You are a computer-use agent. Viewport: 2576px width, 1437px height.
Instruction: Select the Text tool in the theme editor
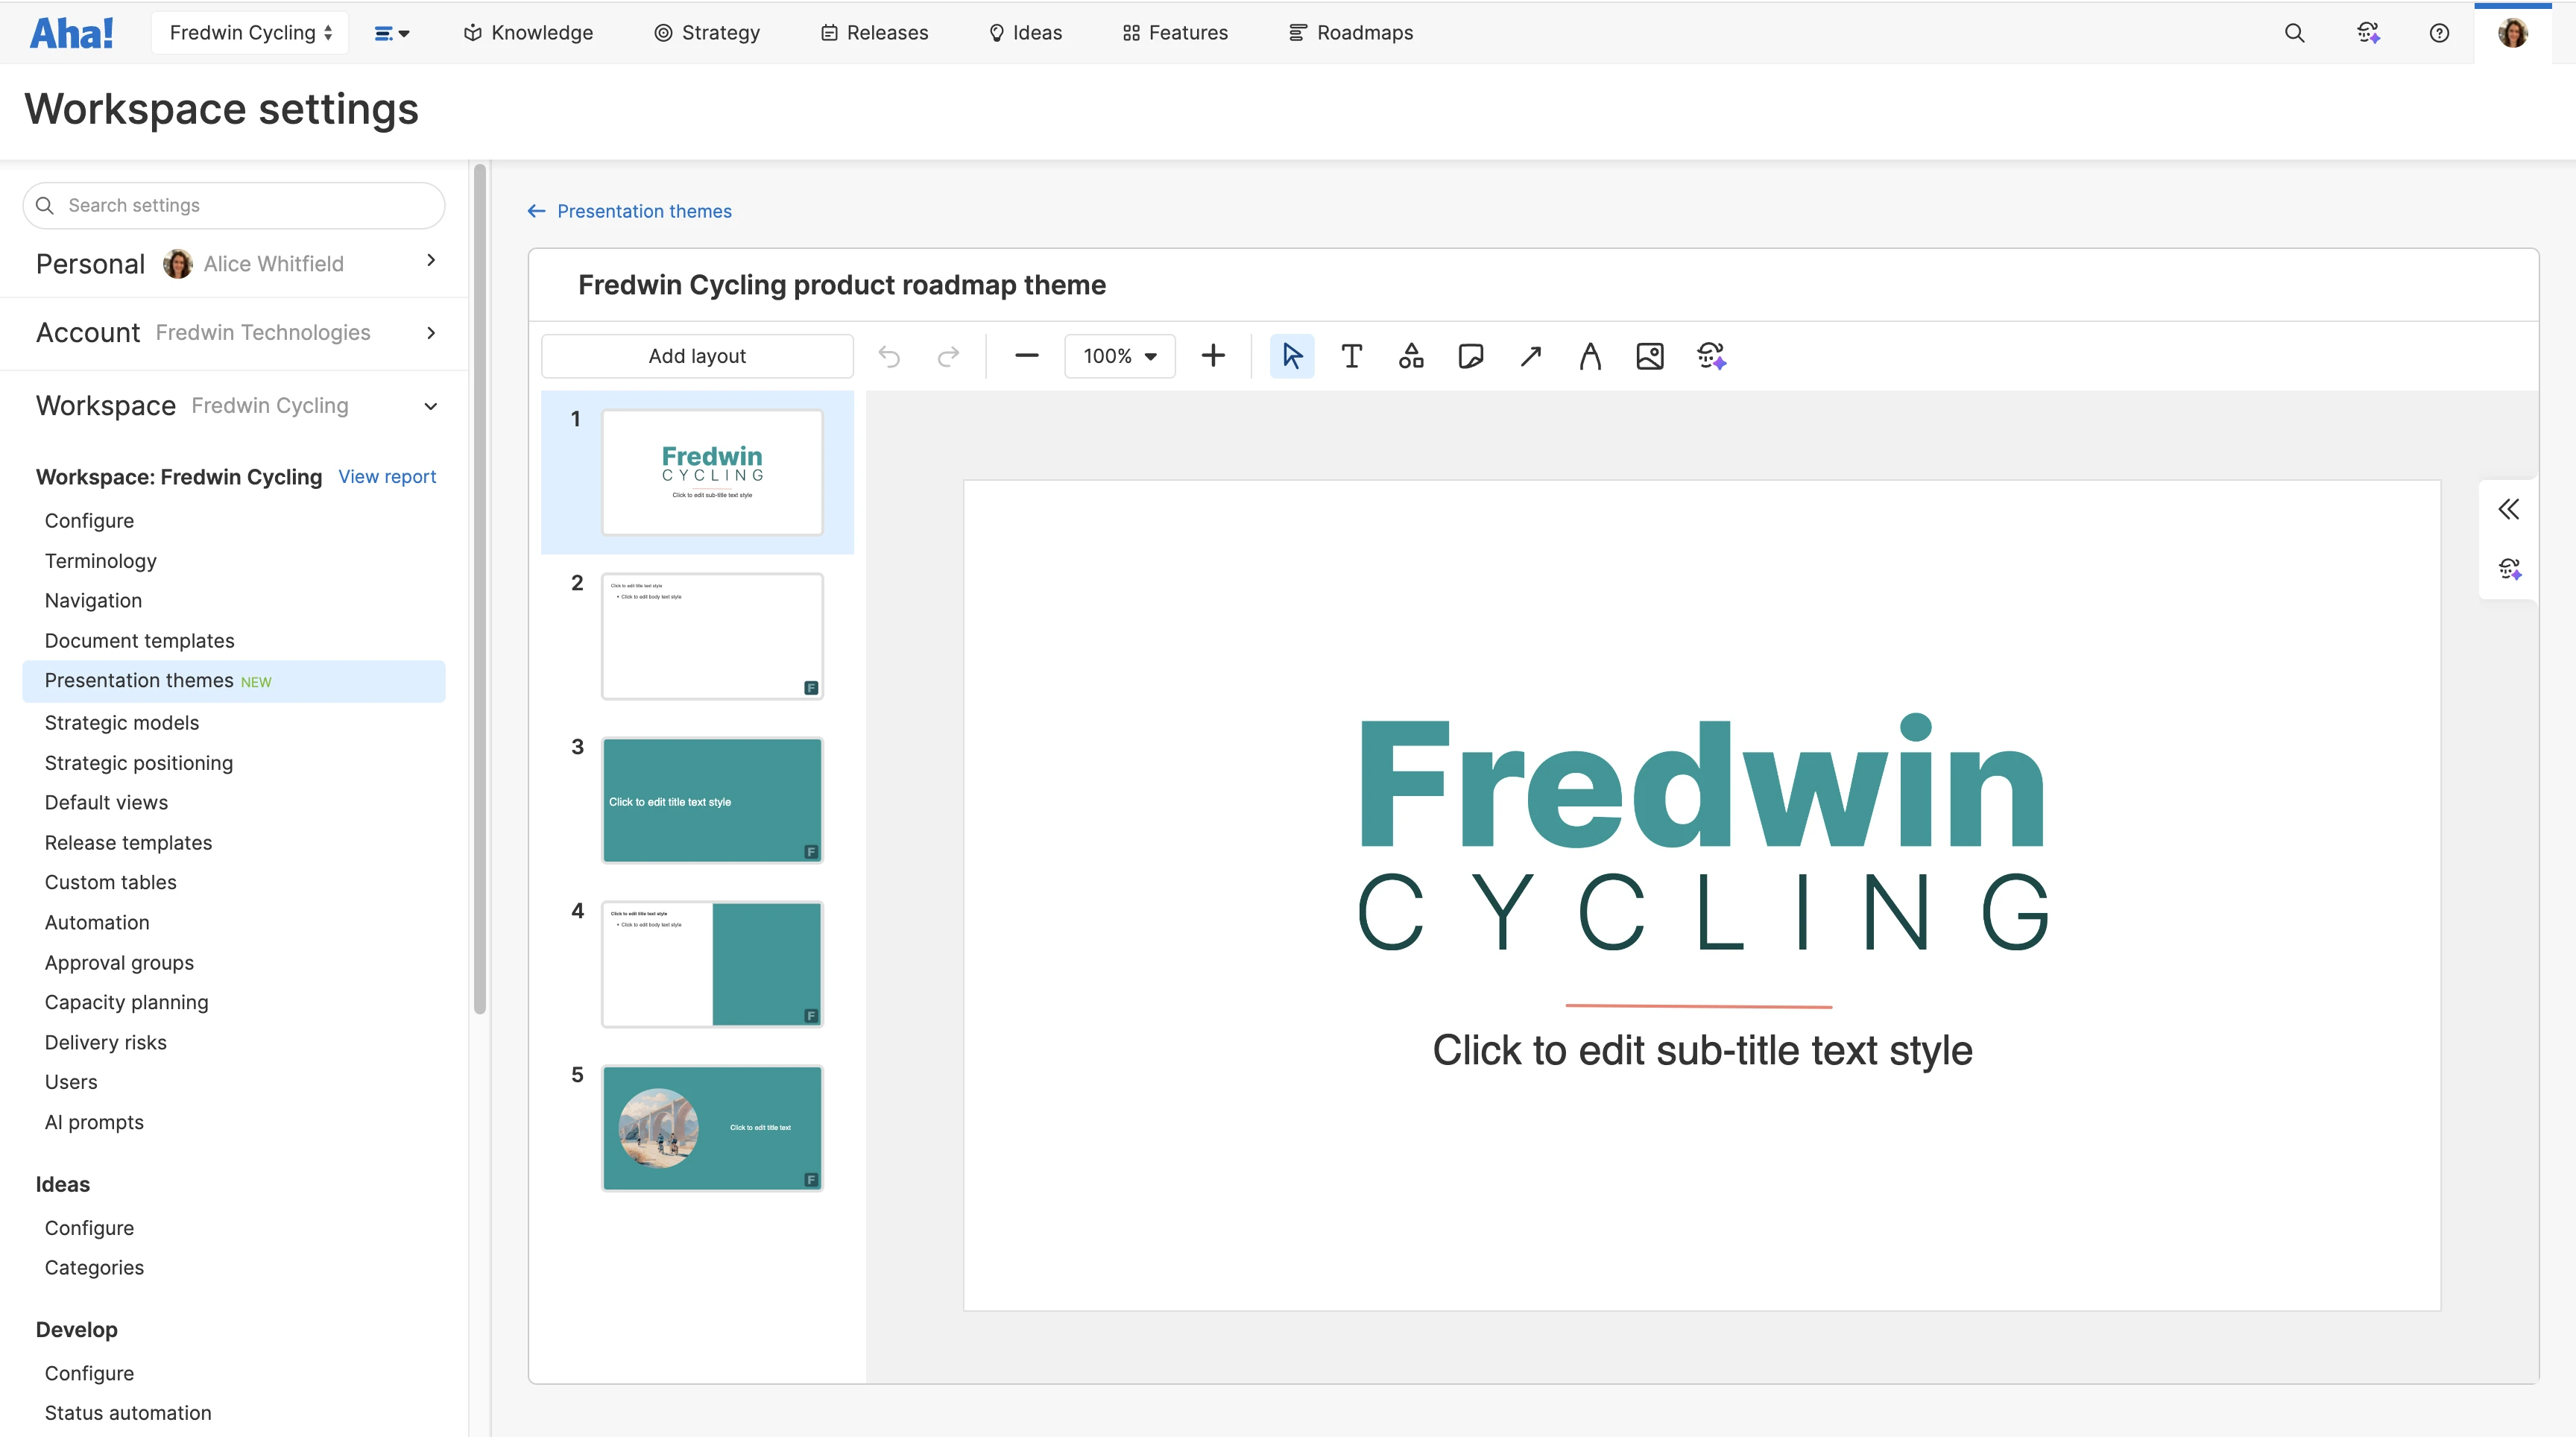1351,355
